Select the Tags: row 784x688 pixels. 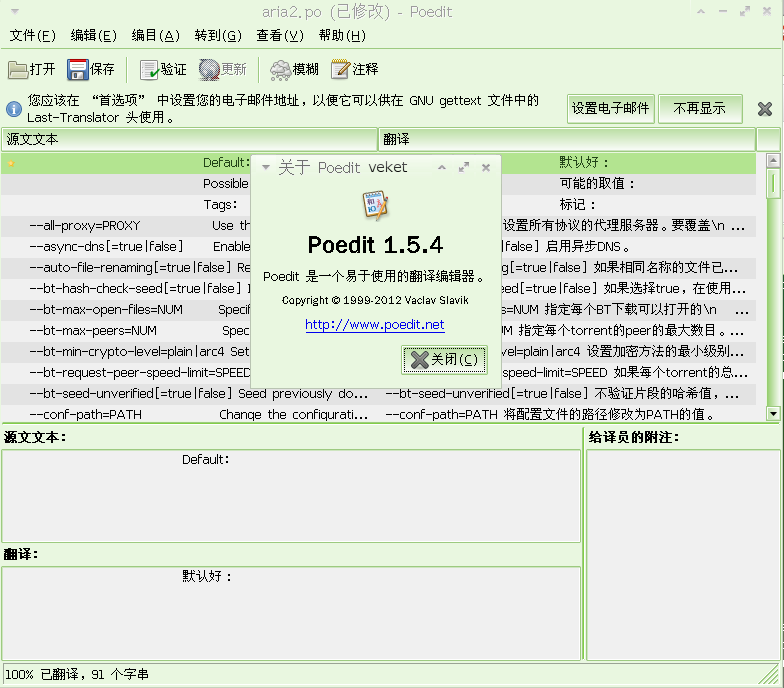pyautogui.click(x=378, y=205)
